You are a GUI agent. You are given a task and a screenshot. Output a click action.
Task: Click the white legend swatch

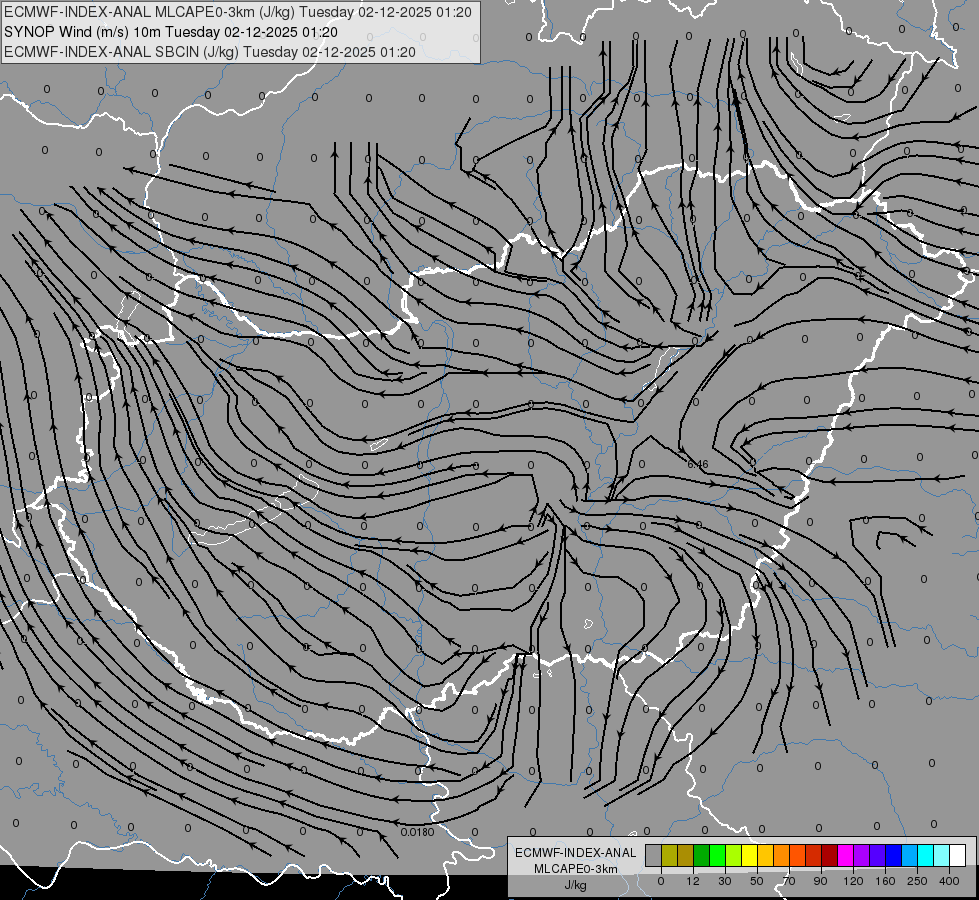958,856
